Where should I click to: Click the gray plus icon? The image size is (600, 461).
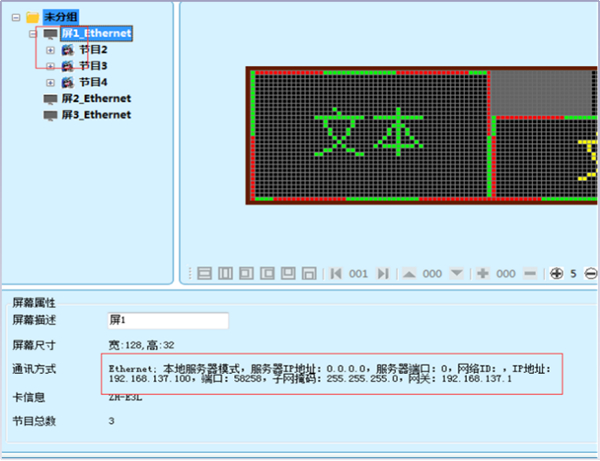(482, 273)
